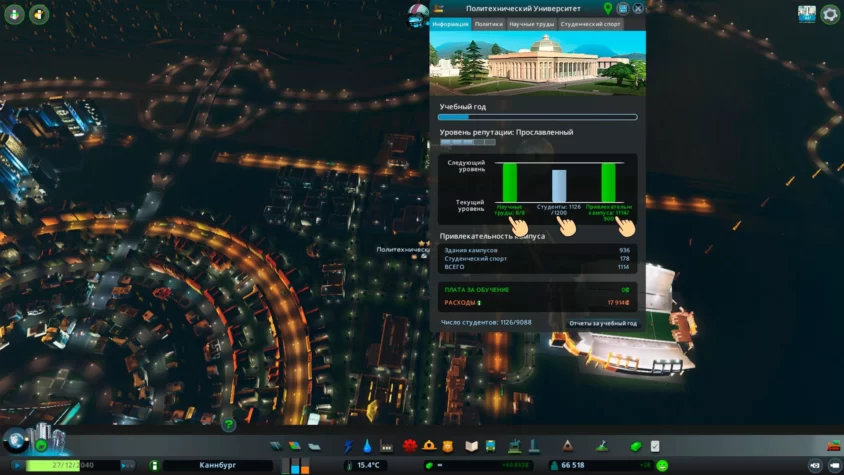Close the Политехнический Университет panel
Image resolution: width=844 pixels, height=475 pixels.
pos(638,9)
